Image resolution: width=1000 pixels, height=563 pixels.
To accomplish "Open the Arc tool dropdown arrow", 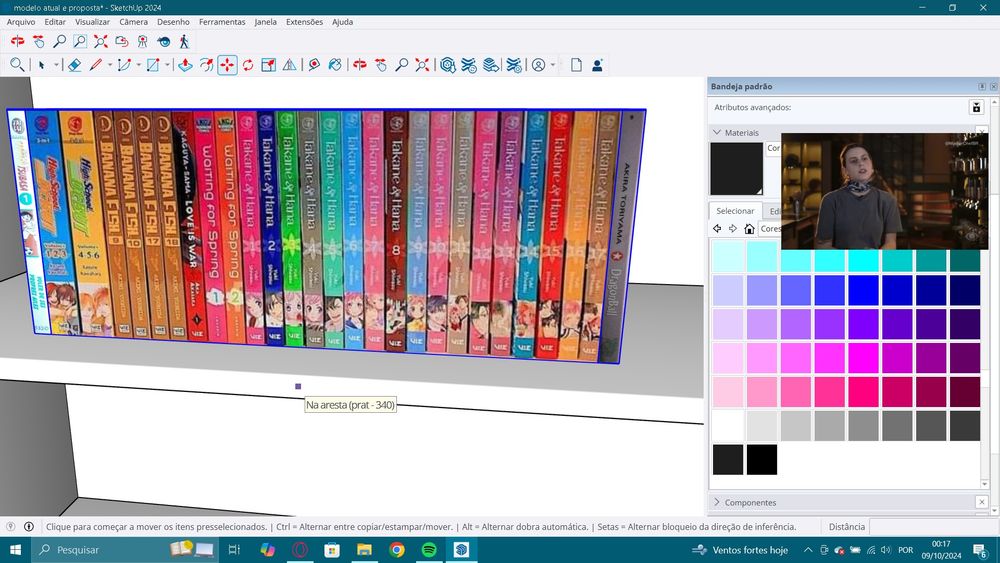I will click(138, 65).
